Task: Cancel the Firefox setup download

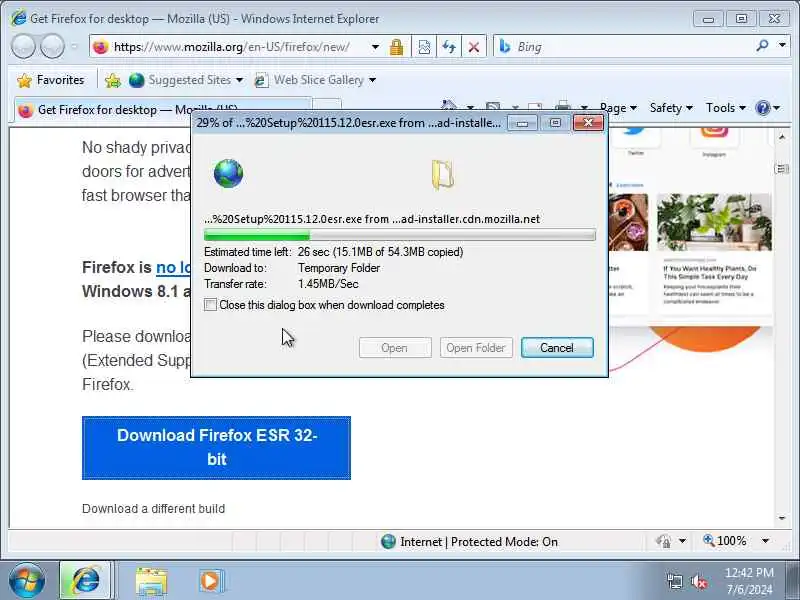Action: 557,348
